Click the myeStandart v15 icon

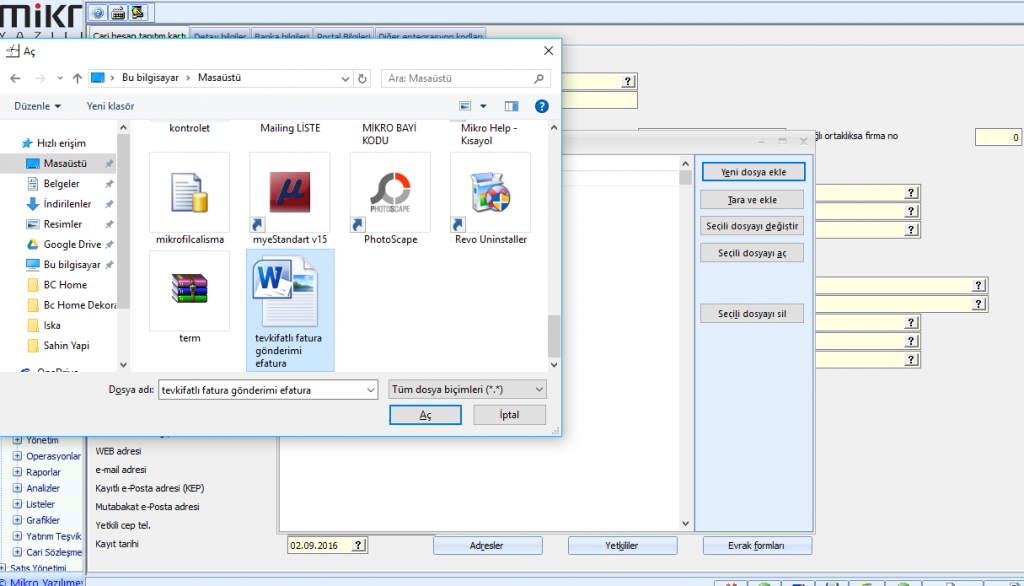289,192
